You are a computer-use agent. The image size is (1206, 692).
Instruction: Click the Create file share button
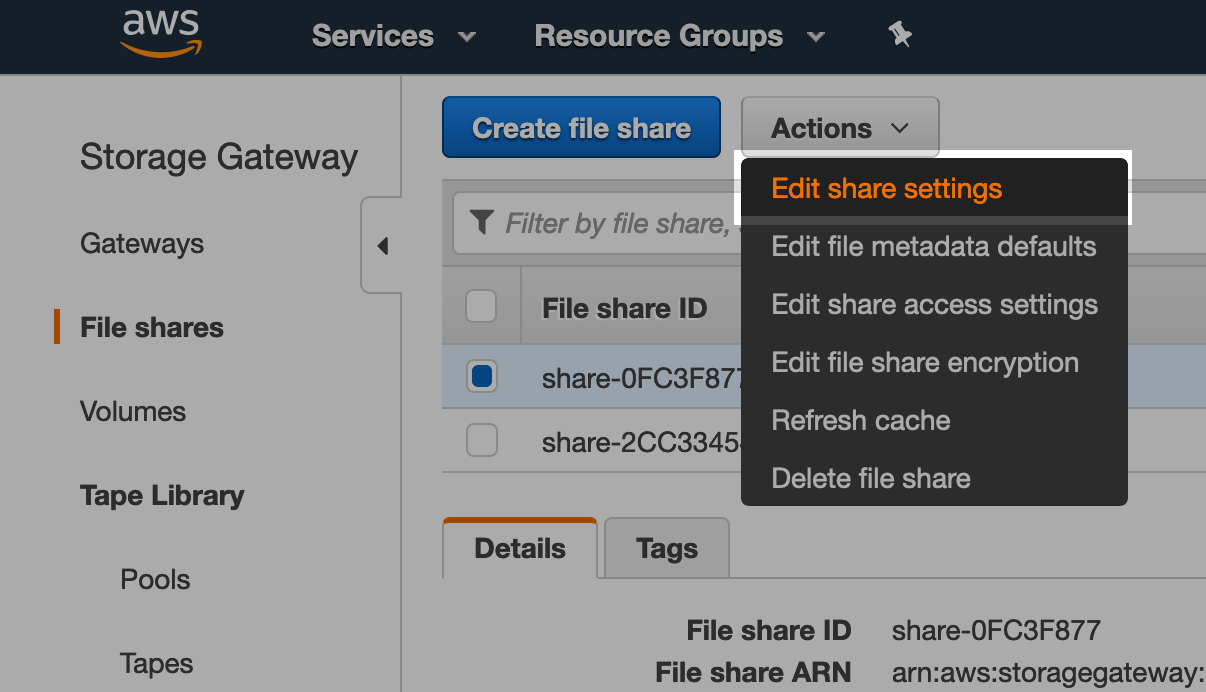(x=581, y=127)
